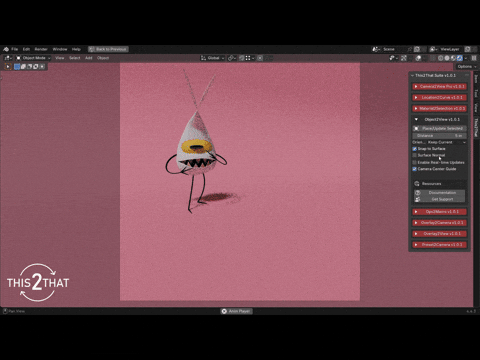This screenshot has height=360, width=480.
Task: Expand the Camera2View Pro panel
Action: 439,87
